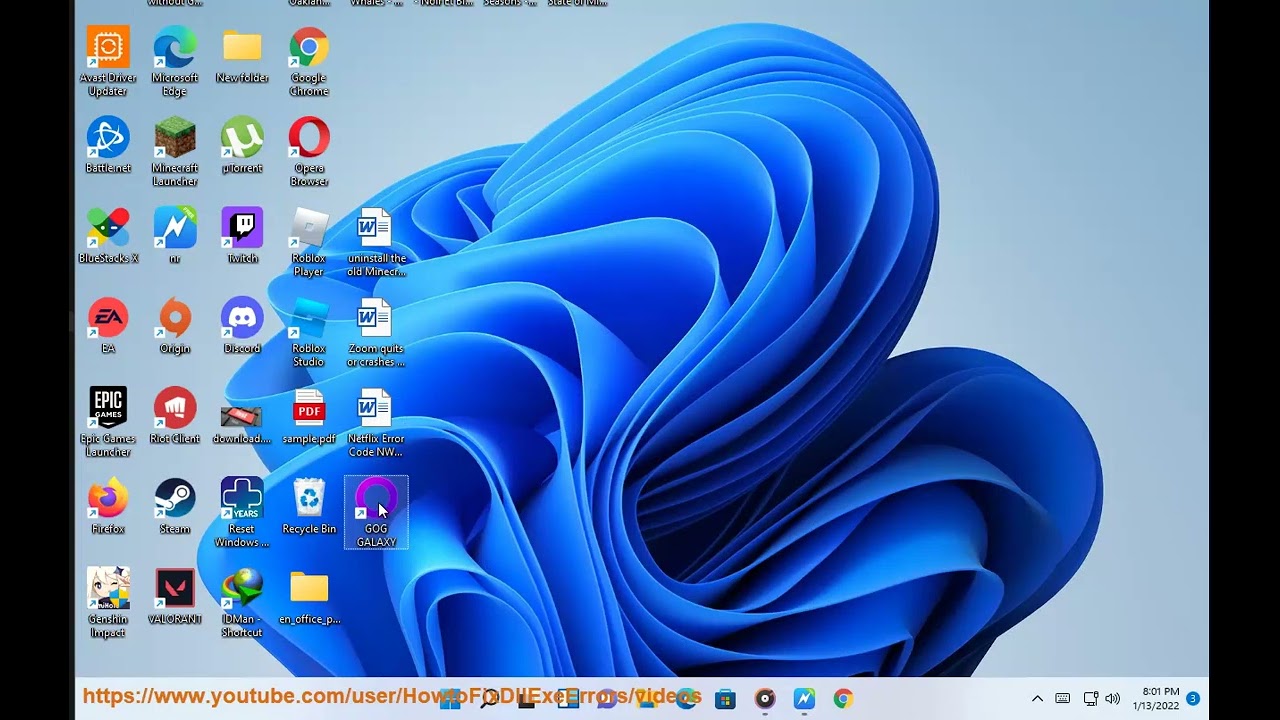Click the EA app shortcut

coord(108,326)
